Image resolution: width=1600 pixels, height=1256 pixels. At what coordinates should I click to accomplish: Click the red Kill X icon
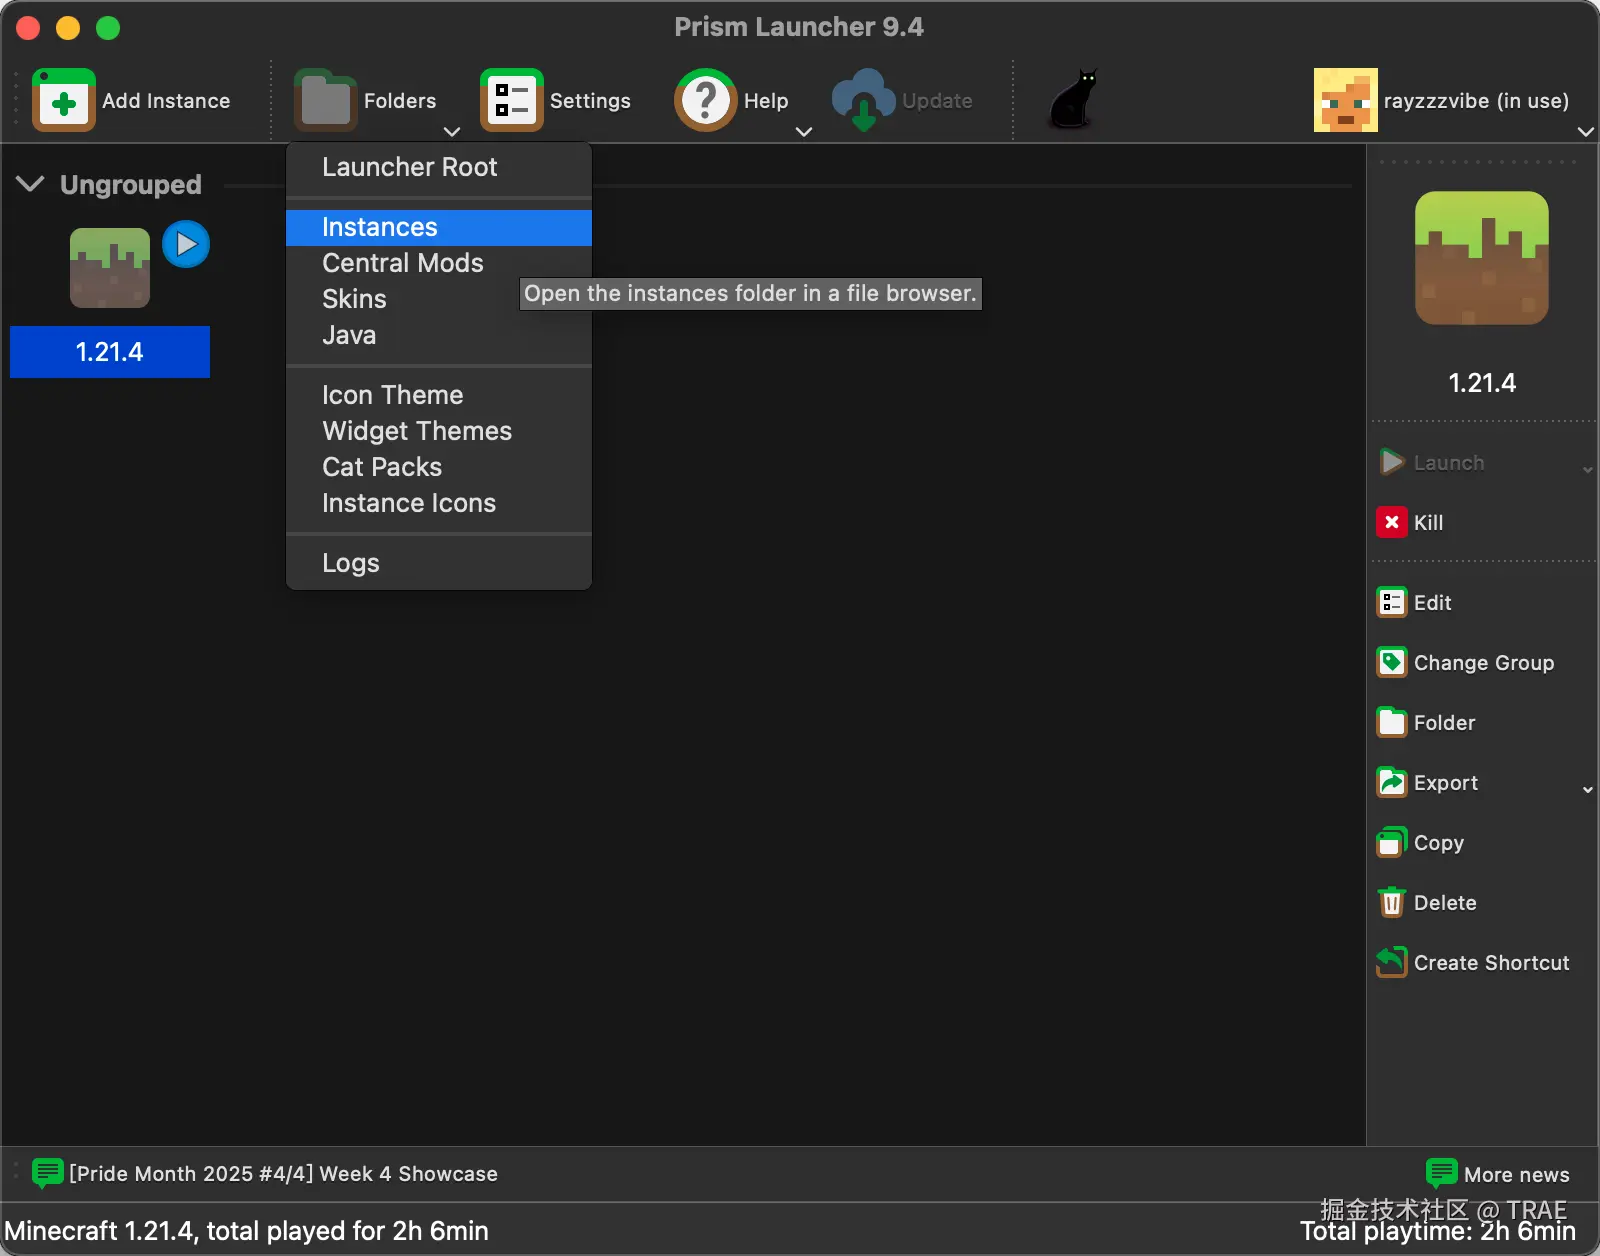point(1392,522)
